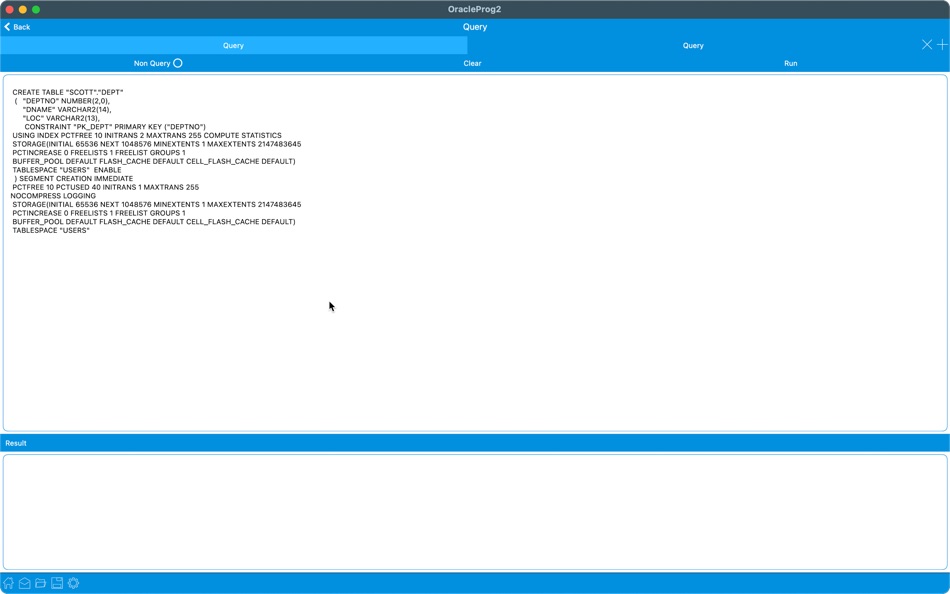The image size is (950, 594).
Task: Minimize the window with the yellow traffic light
Action: tap(21, 7)
